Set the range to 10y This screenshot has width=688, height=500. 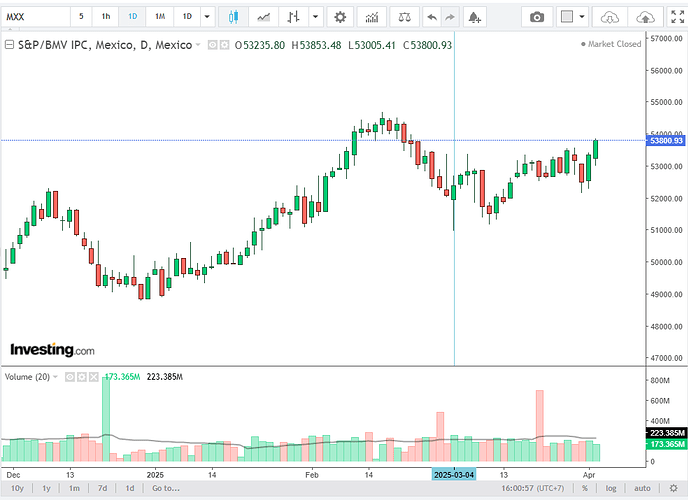[17, 488]
